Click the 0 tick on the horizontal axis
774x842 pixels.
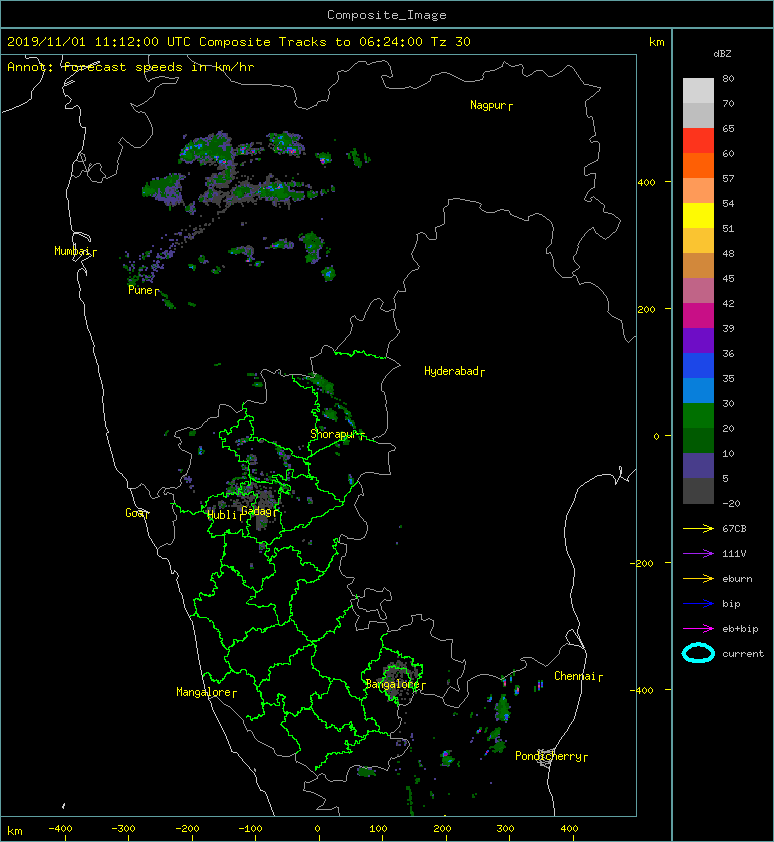(317, 829)
